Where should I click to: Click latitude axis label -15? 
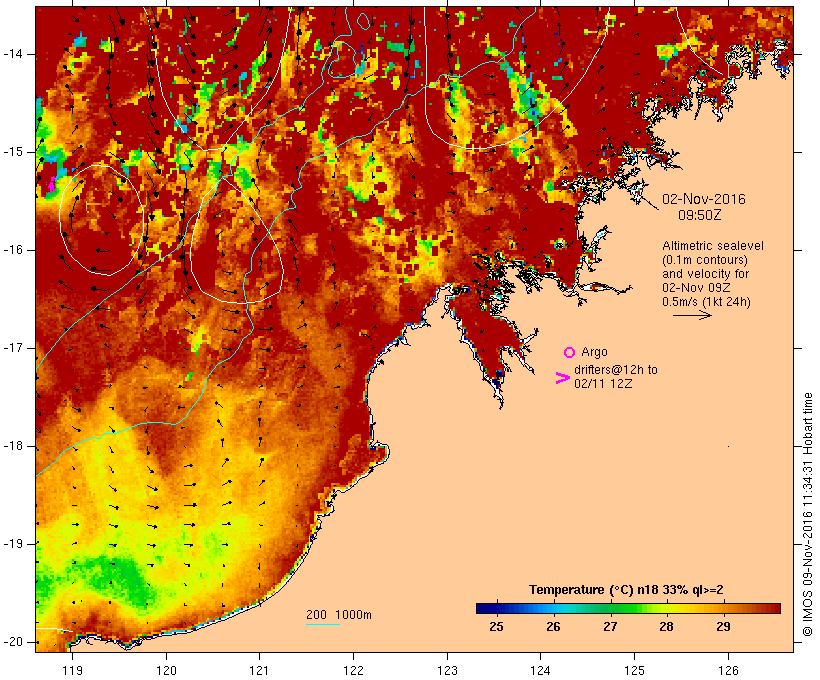pos(13,152)
